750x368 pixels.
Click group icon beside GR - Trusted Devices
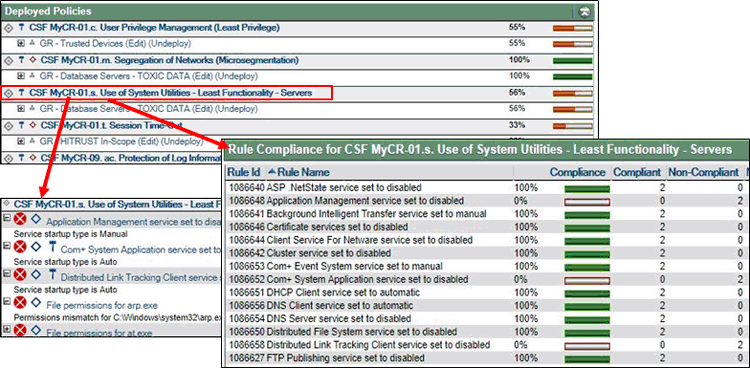point(32,44)
